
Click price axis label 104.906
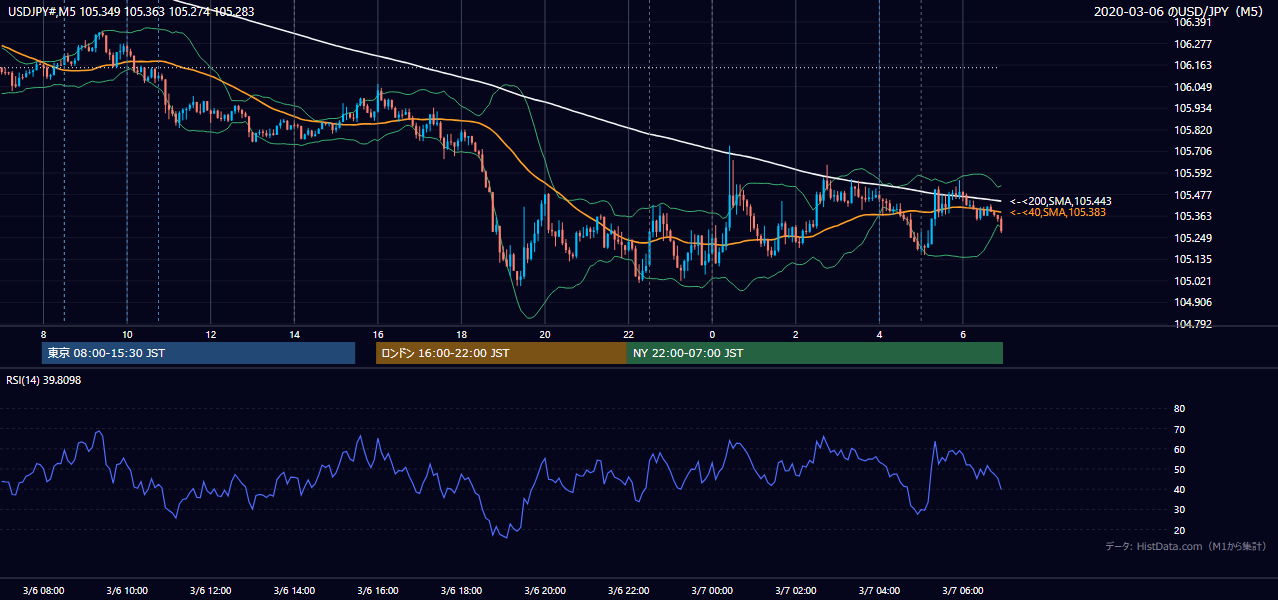[x=1193, y=302]
